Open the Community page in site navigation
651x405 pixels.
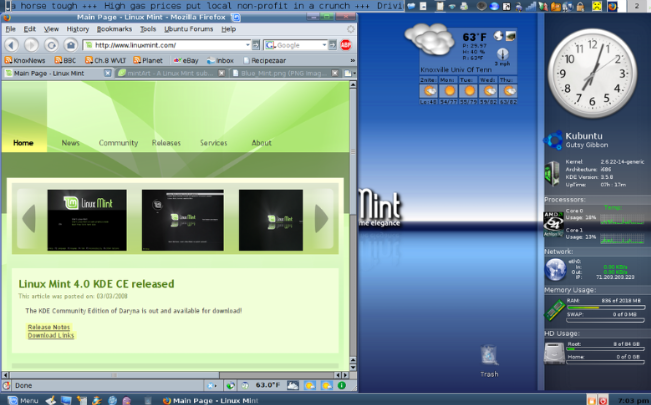(x=118, y=143)
